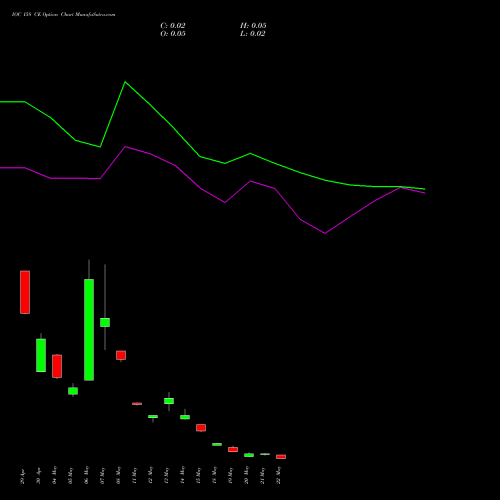Click the open value "O: 0.05"

(x=173, y=34)
